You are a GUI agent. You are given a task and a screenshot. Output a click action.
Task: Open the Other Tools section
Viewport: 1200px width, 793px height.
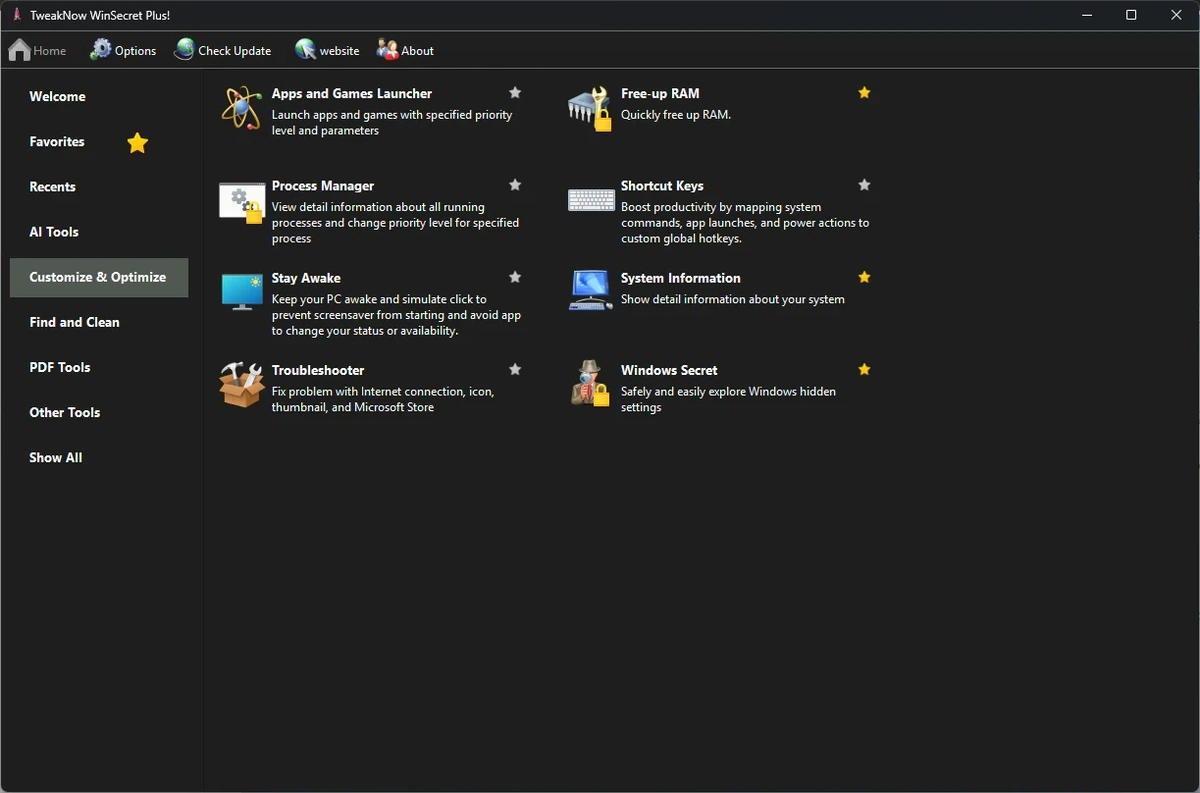pyautogui.click(x=99, y=412)
